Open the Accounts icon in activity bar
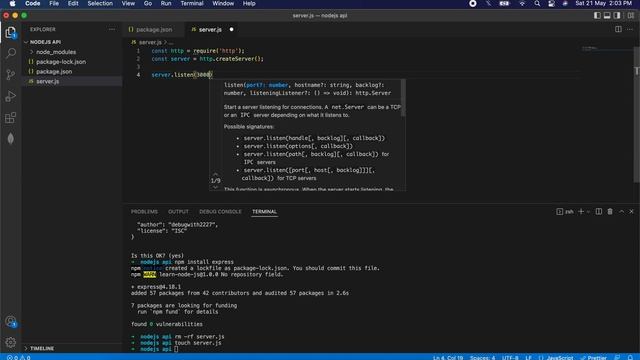 pyautogui.click(x=11, y=321)
